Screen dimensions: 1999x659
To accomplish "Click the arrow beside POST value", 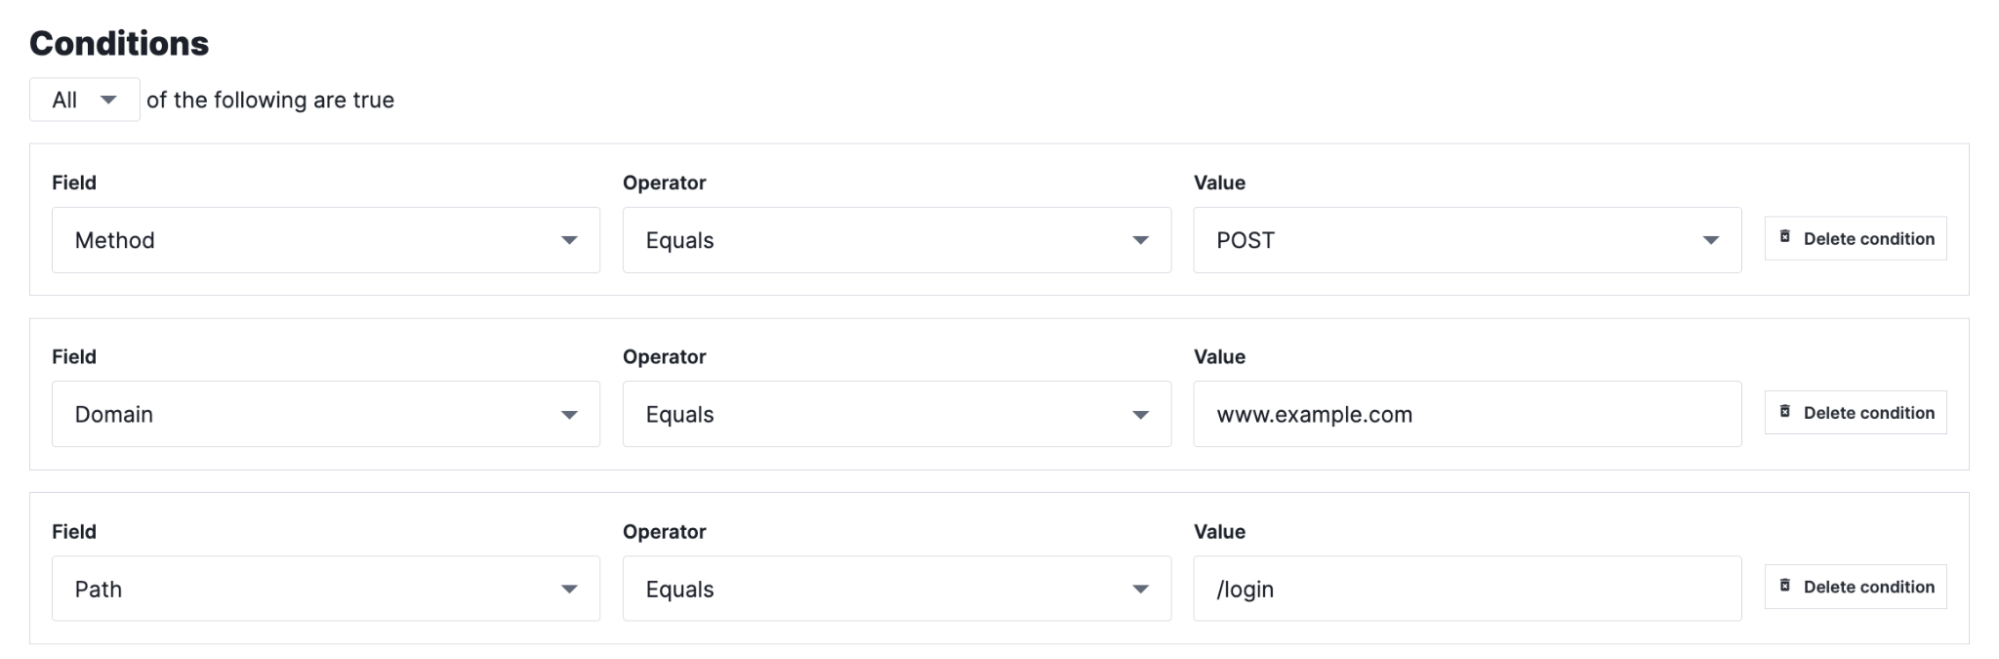I will click(x=1710, y=240).
